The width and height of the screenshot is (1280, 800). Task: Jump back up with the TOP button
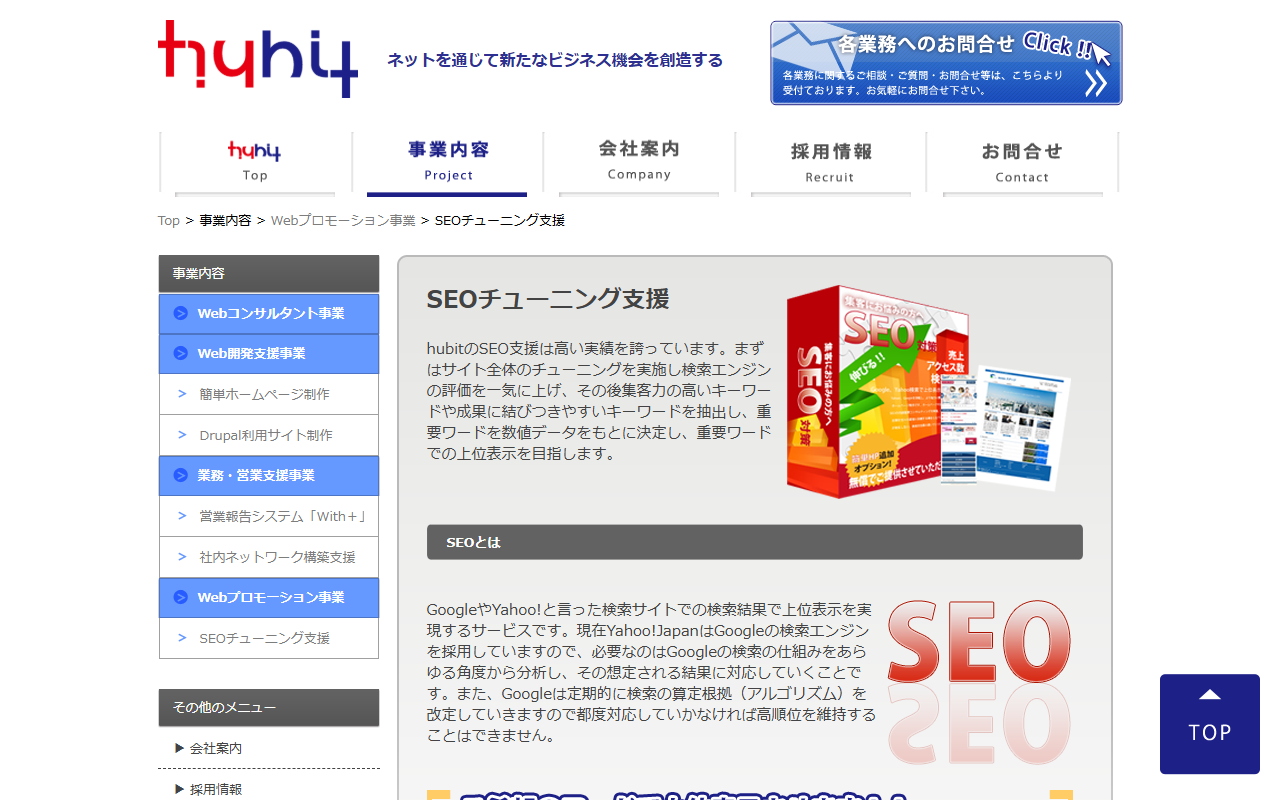coord(1210,724)
